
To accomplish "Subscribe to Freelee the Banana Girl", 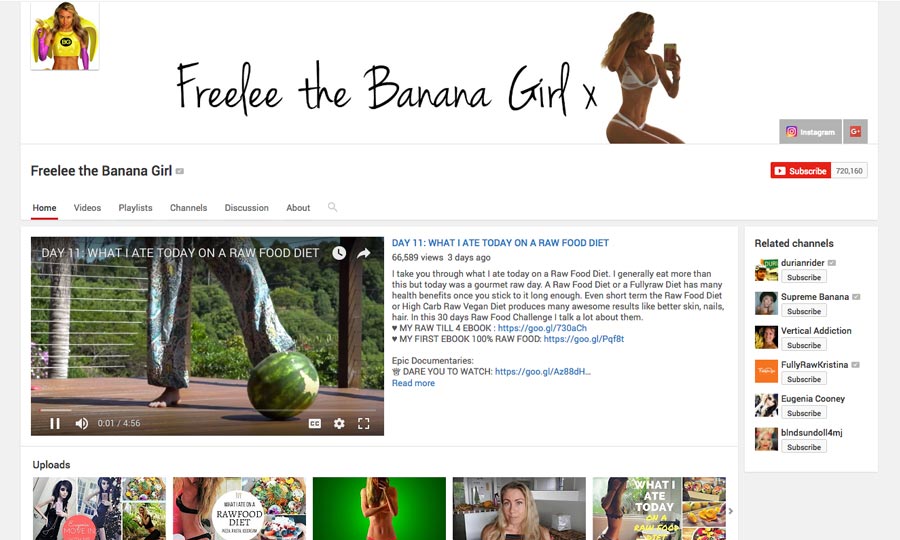I will click(801, 170).
